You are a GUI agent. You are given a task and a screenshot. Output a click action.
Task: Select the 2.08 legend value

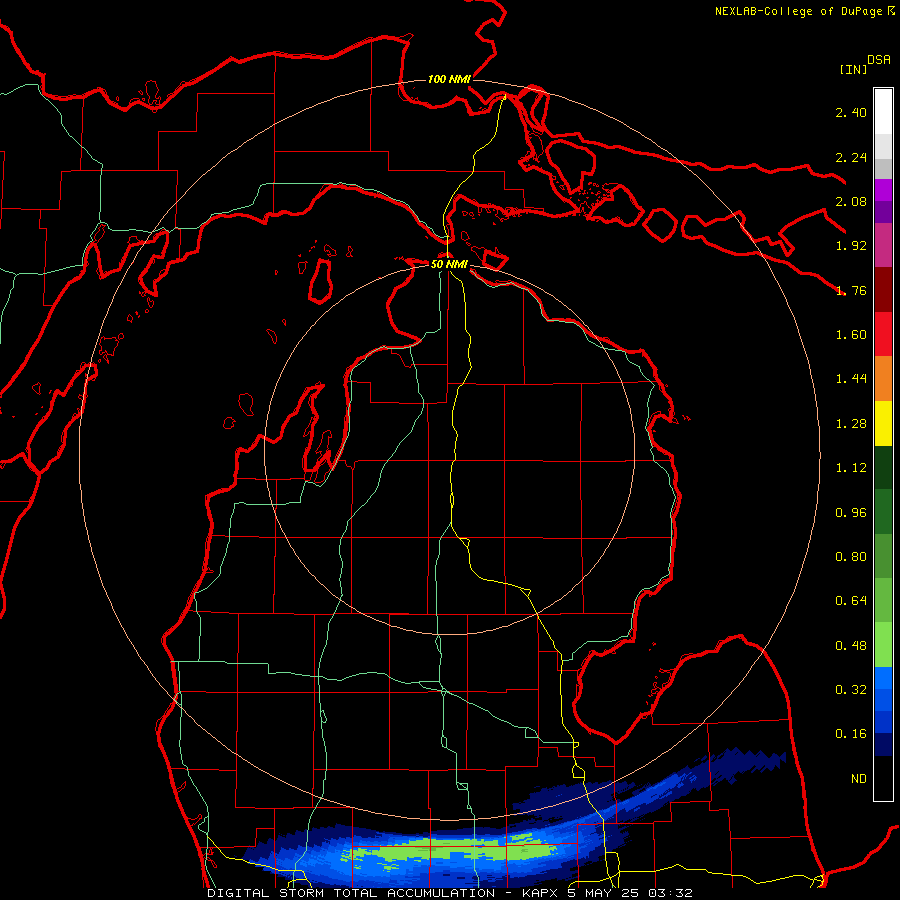(851, 201)
